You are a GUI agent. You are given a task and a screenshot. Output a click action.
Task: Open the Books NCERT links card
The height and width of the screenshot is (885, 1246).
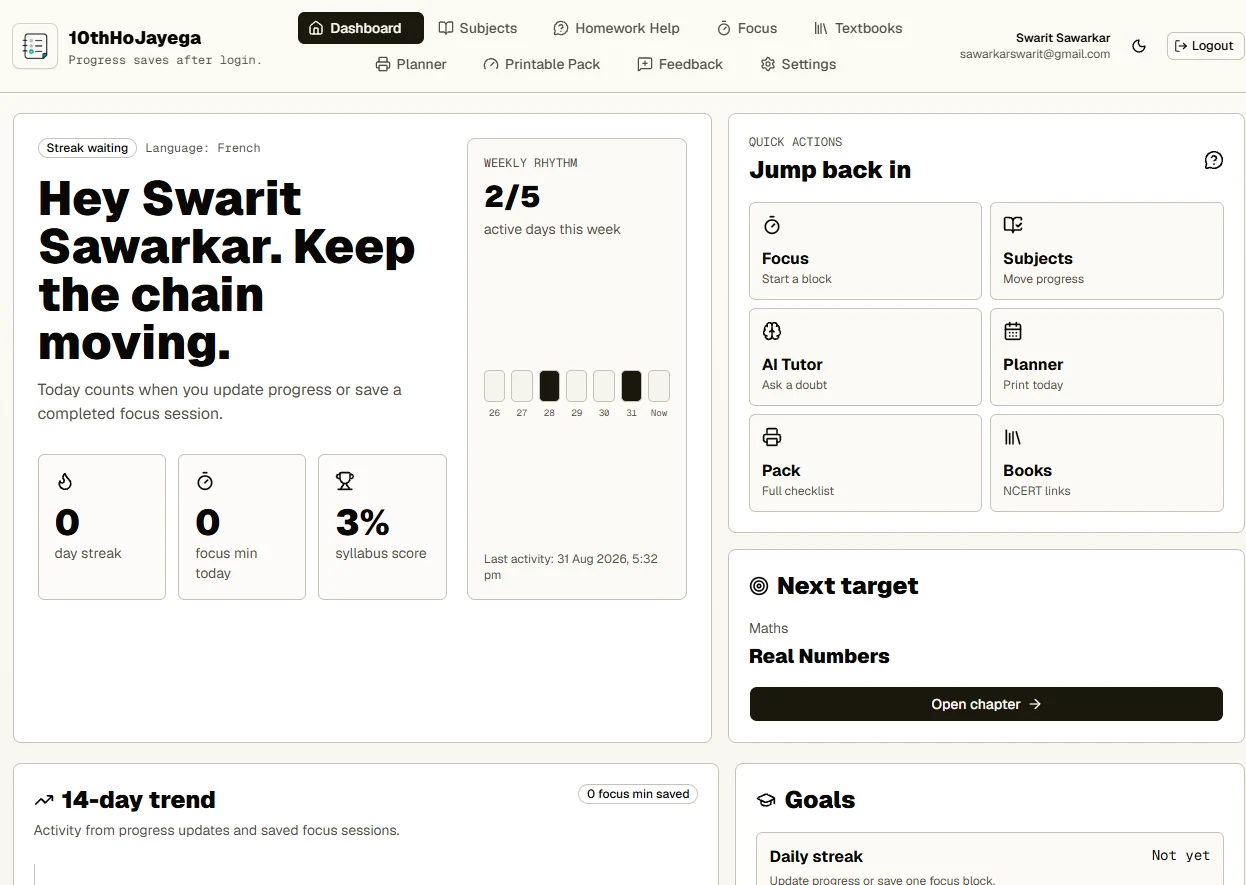click(1107, 463)
